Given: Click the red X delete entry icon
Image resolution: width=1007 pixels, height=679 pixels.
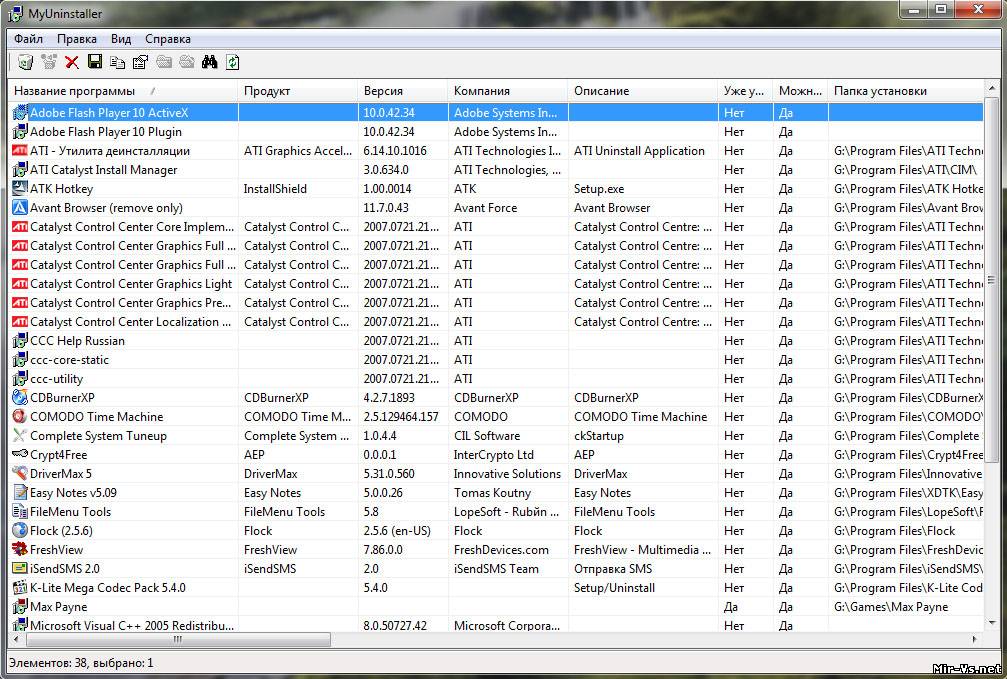Looking at the screenshot, I should pos(72,62).
